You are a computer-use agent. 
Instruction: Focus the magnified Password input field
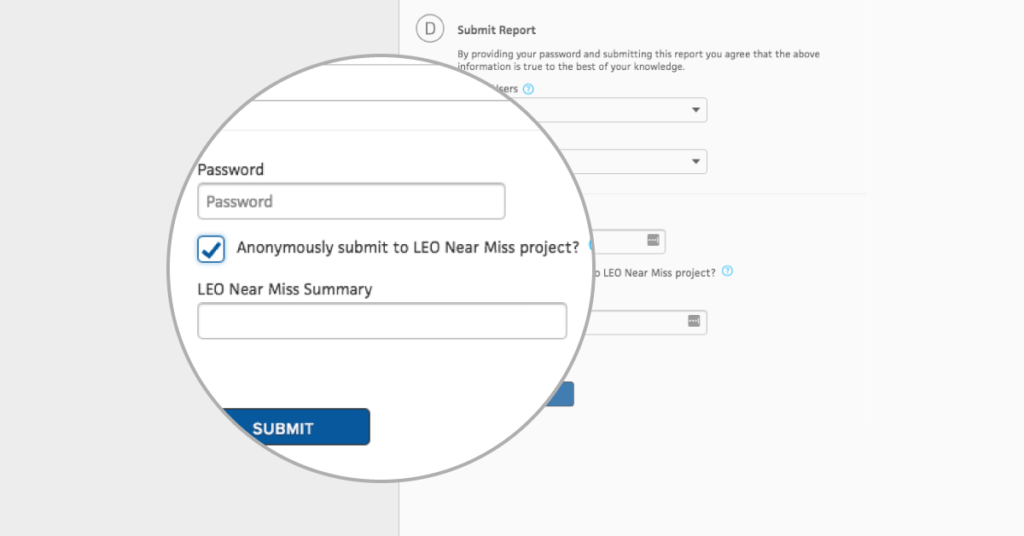click(x=351, y=201)
